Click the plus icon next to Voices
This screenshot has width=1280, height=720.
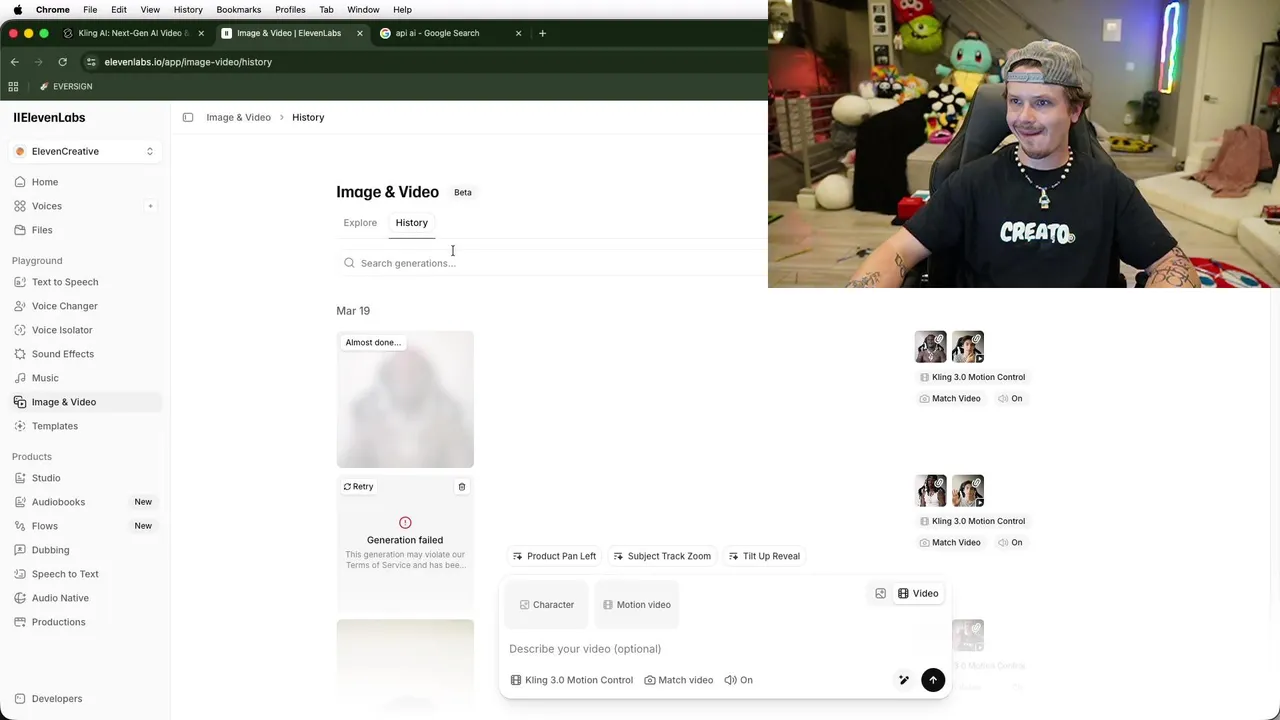click(151, 206)
